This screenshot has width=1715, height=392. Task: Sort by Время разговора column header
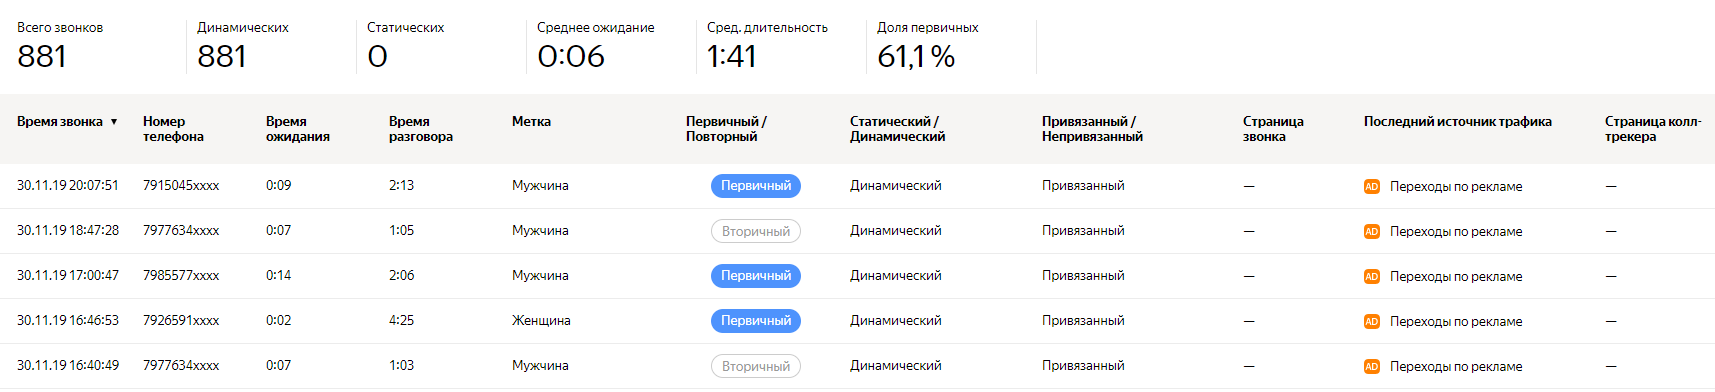click(x=421, y=129)
